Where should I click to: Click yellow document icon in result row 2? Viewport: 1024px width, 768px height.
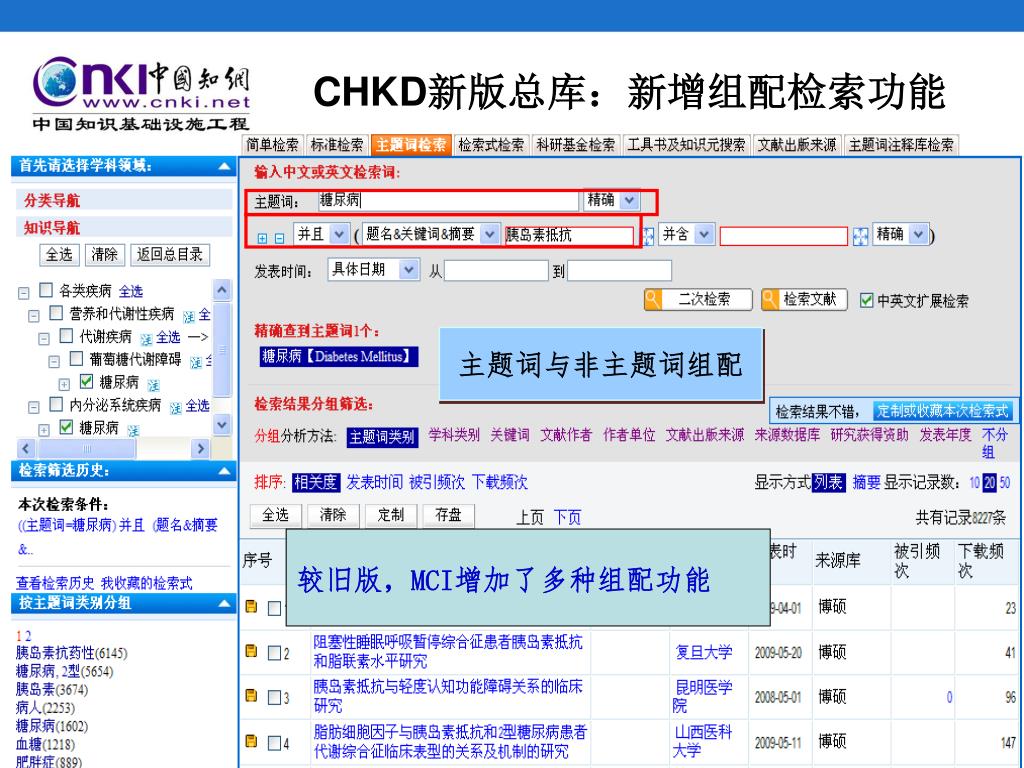251,651
